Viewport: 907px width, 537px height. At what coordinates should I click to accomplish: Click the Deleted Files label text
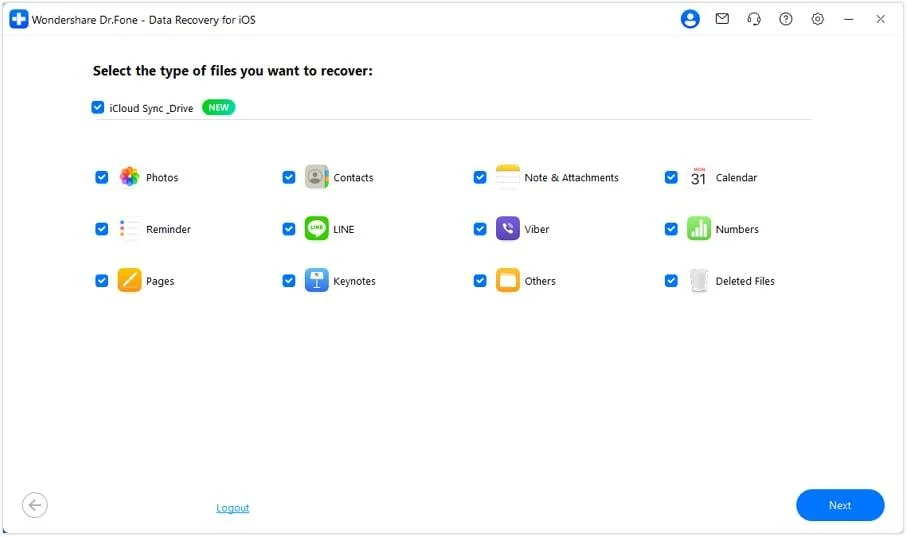[x=745, y=281]
